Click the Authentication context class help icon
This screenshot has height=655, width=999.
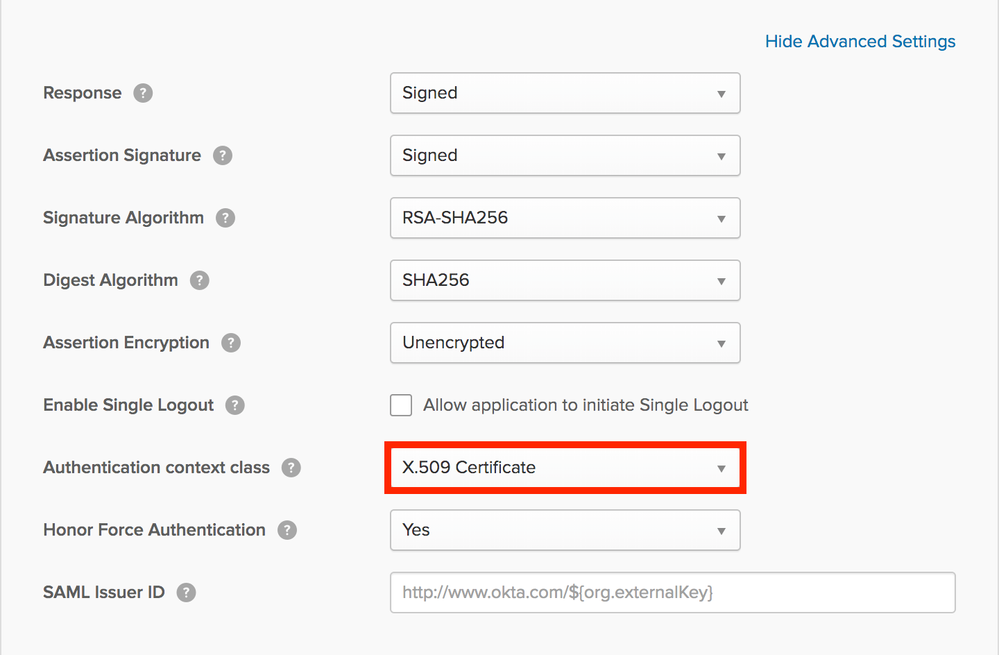click(x=291, y=467)
